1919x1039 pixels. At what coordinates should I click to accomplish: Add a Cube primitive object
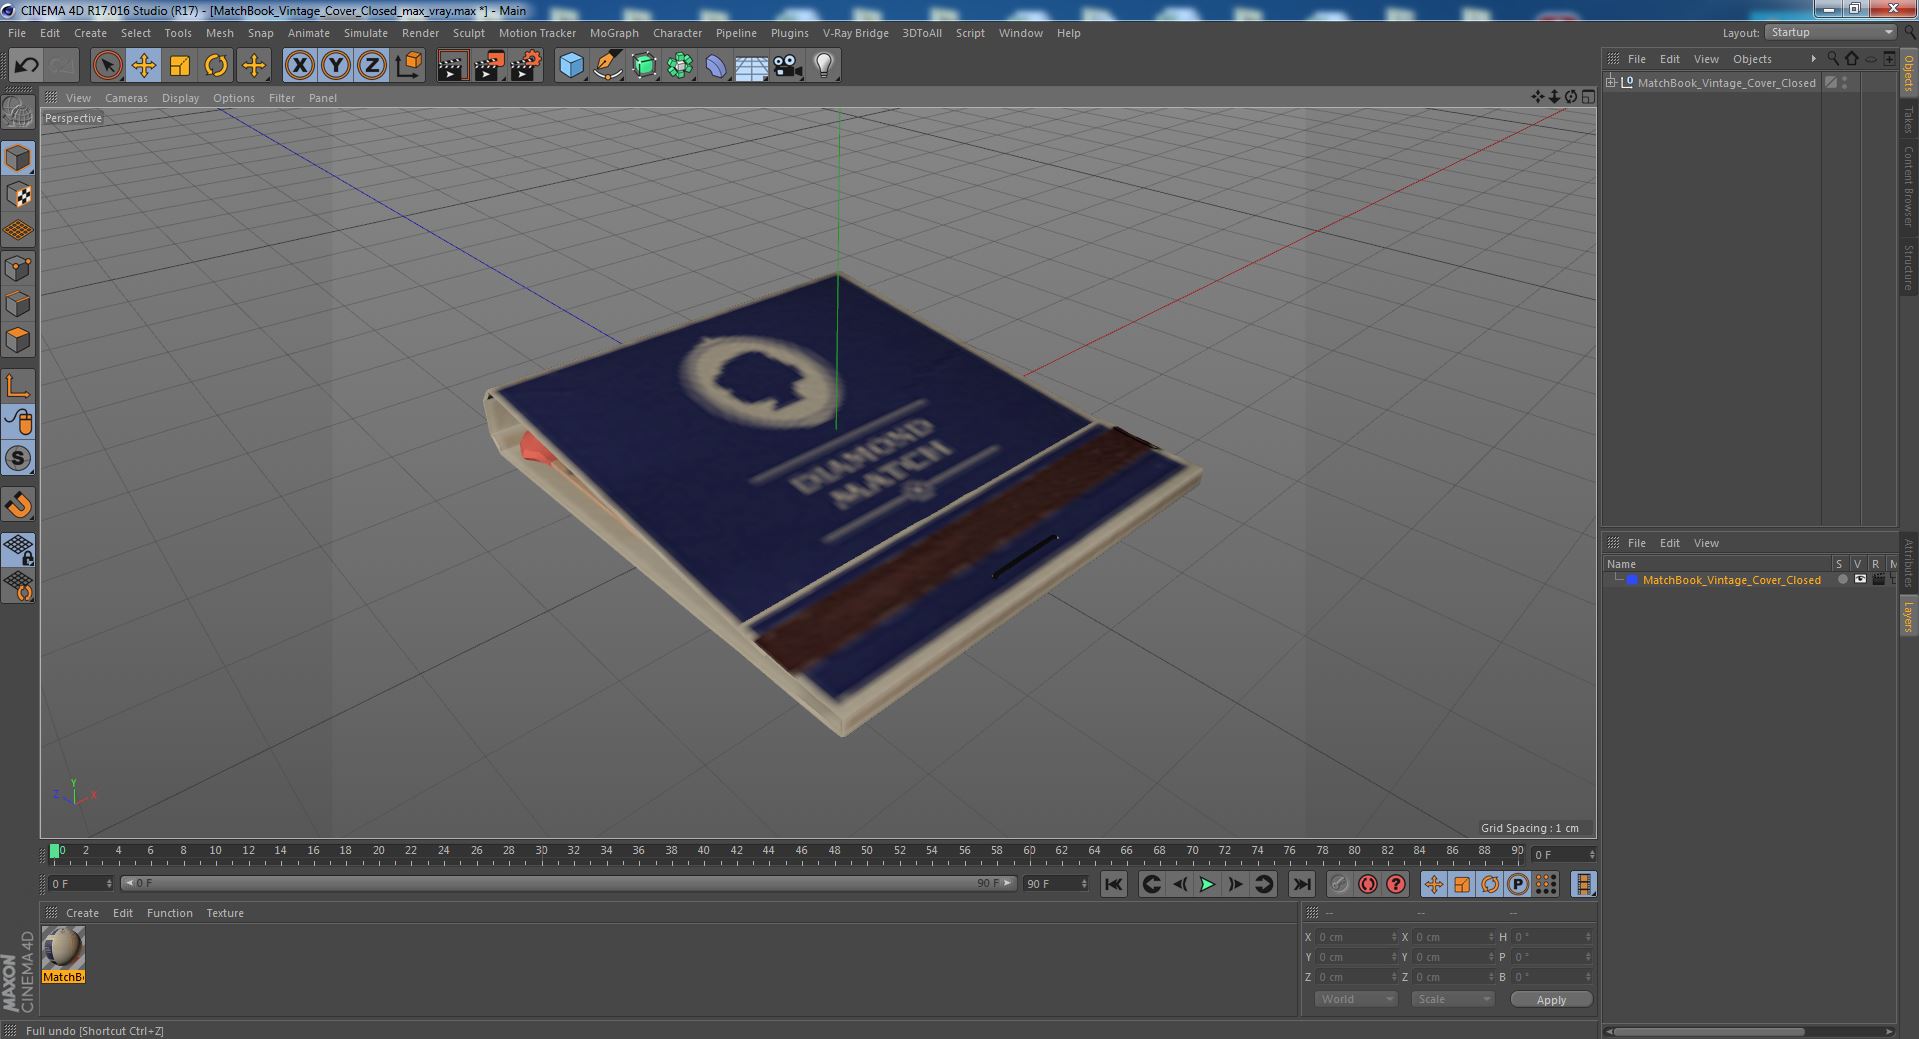(x=571, y=66)
